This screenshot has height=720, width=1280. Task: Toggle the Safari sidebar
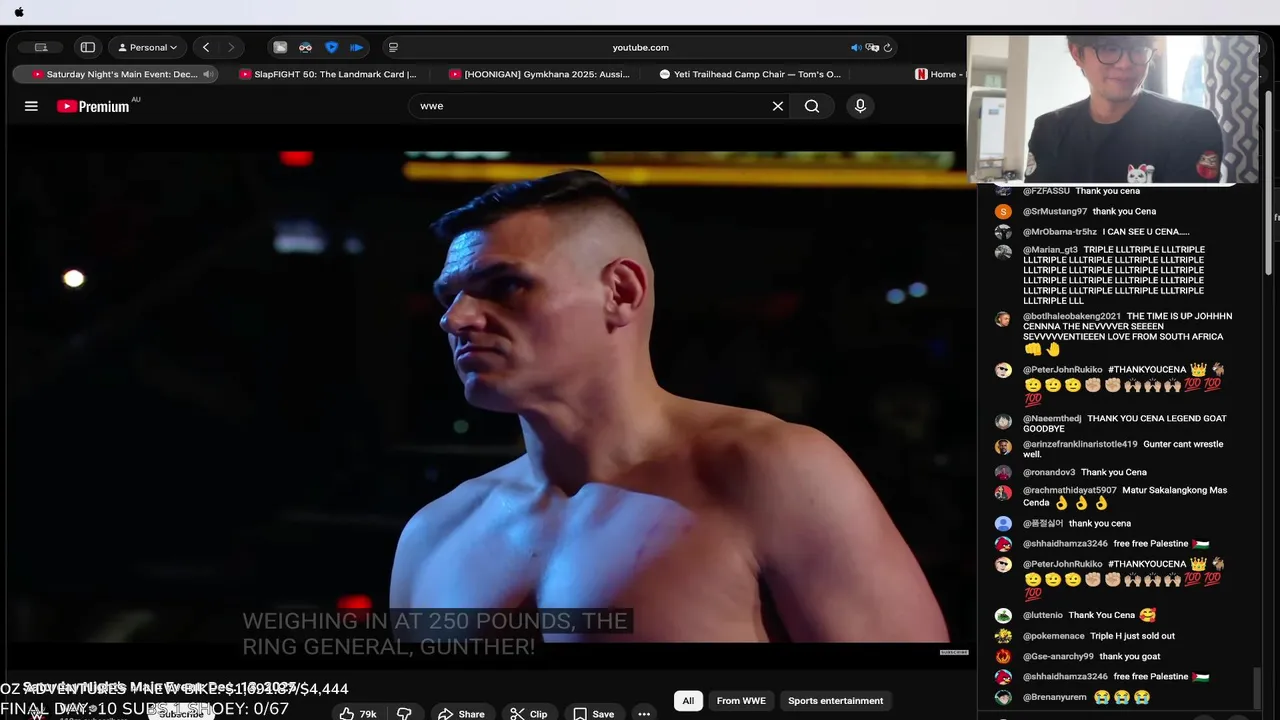88,47
